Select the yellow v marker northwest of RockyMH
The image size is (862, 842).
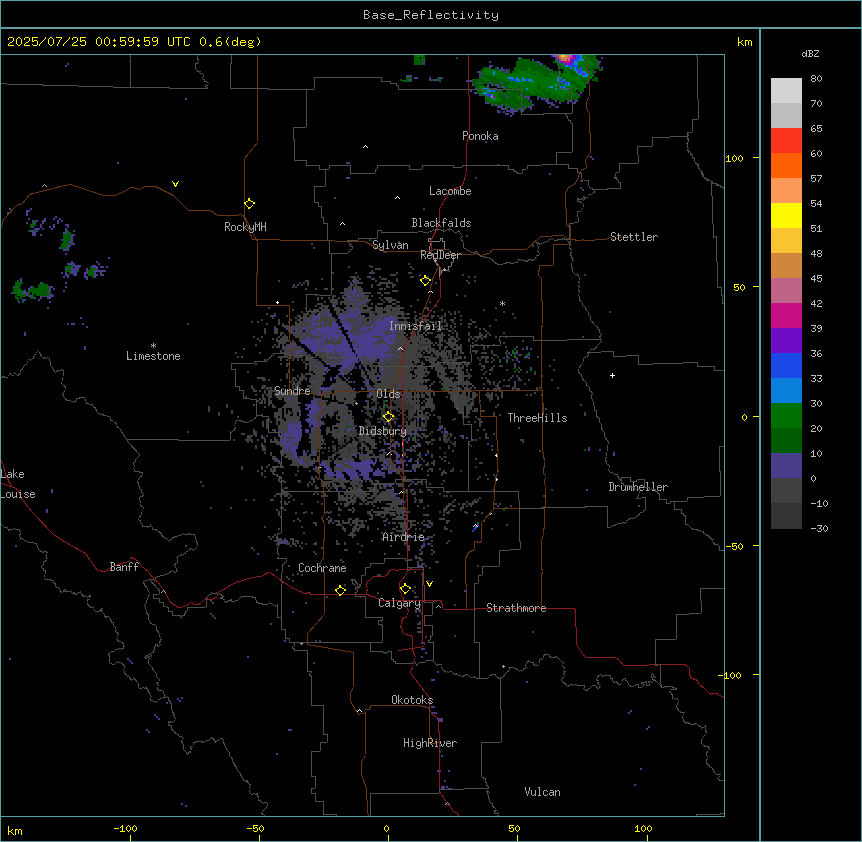coord(175,184)
